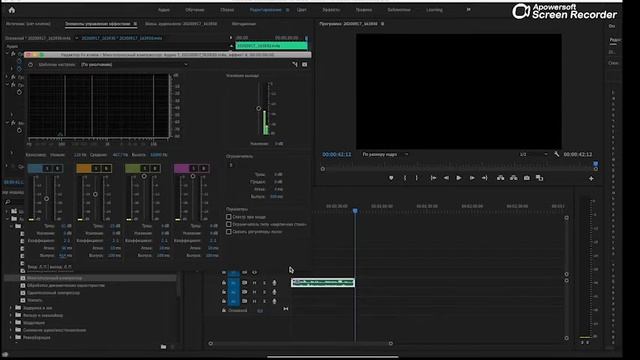The width and height of the screenshot is (640, 360).
Task: Add a marker in Program monitor
Action: (x=391, y=178)
